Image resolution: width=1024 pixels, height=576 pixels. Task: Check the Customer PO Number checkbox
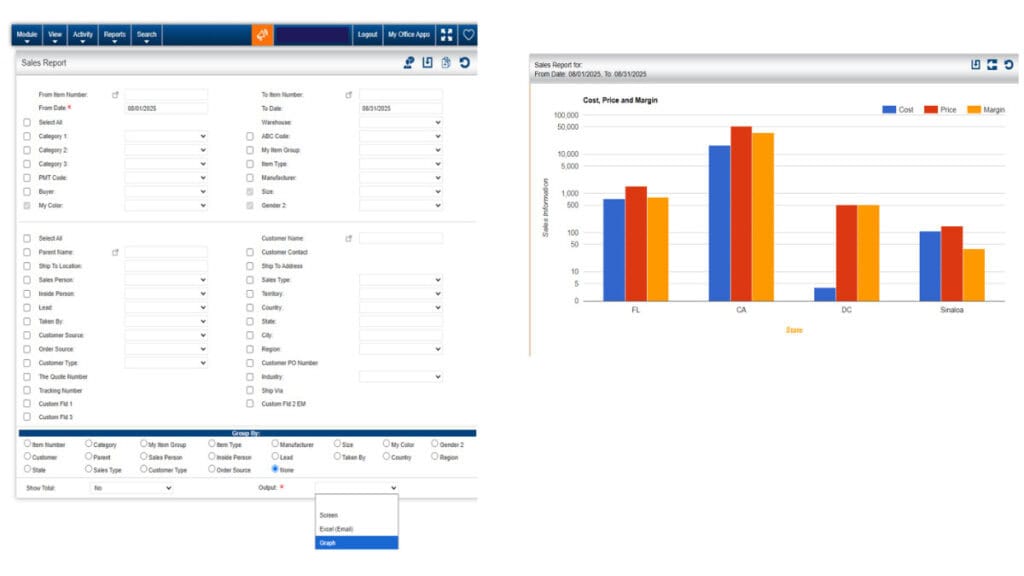pyautogui.click(x=249, y=363)
